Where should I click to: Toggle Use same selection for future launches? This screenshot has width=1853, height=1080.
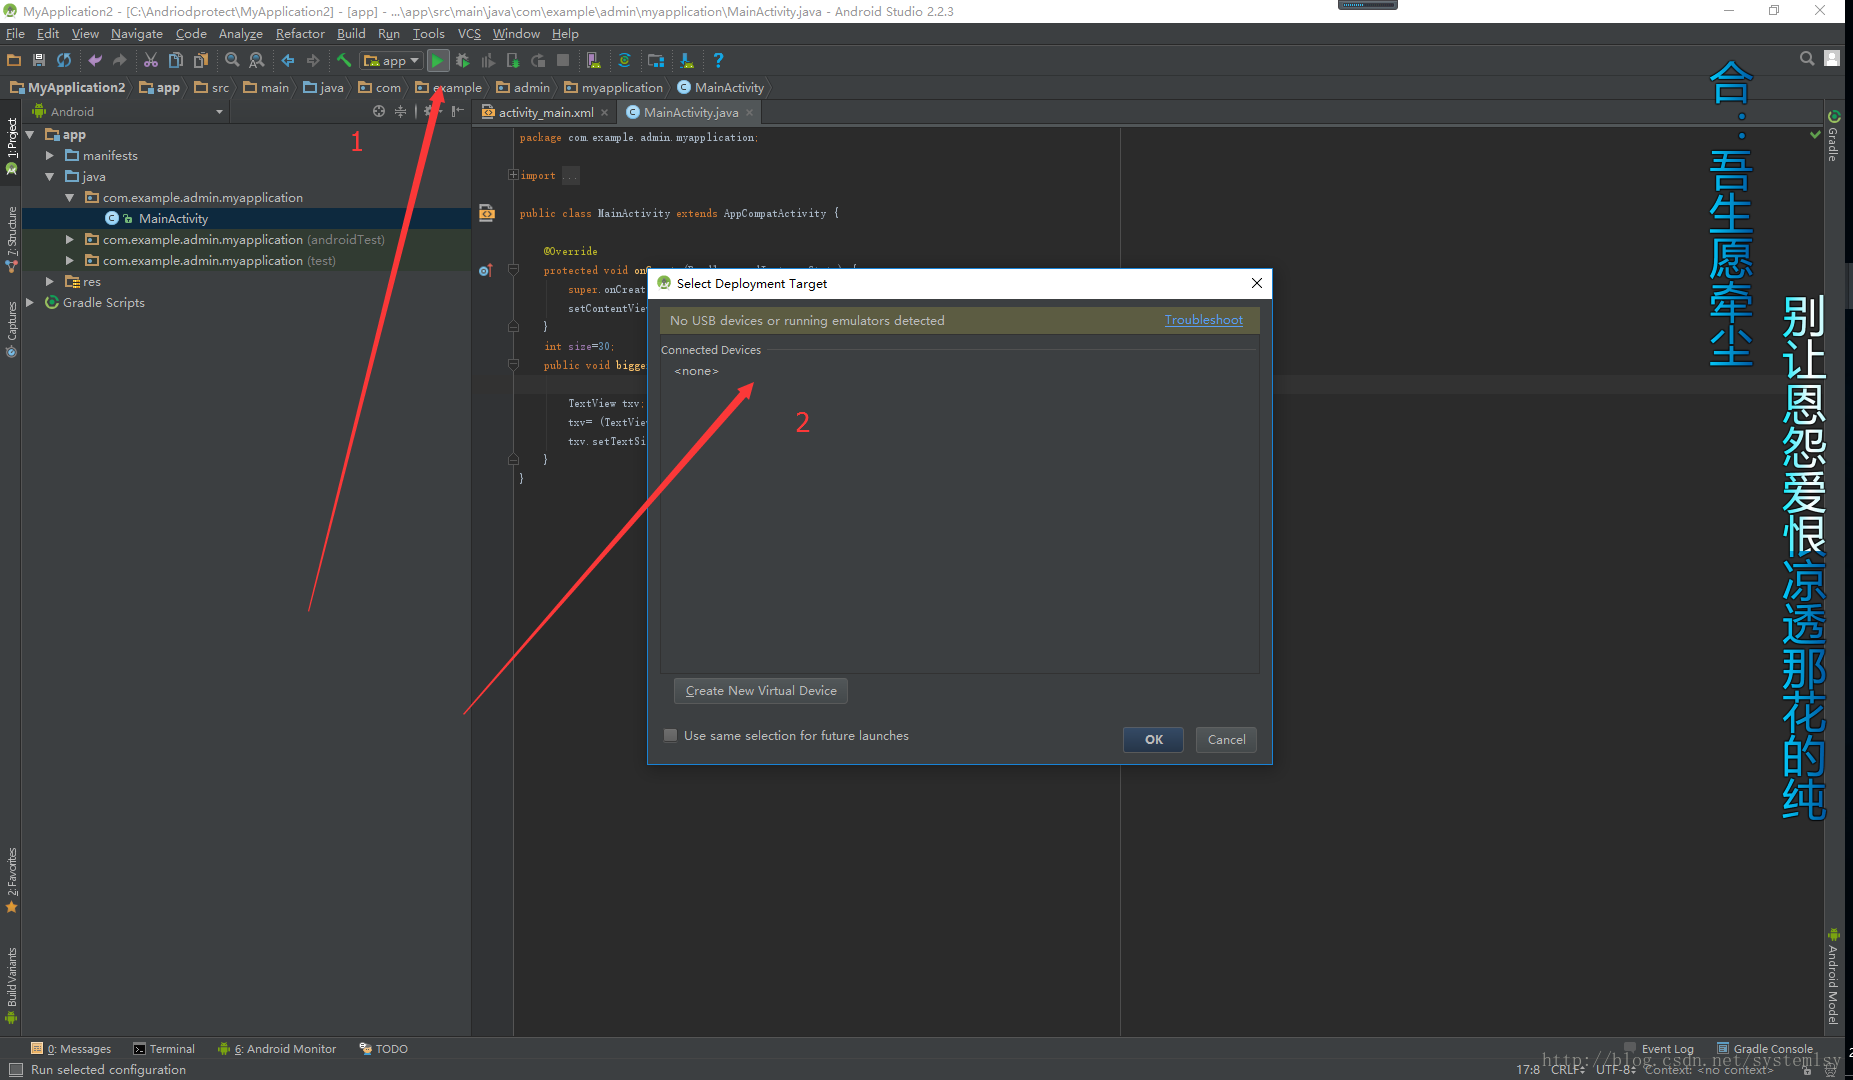click(670, 735)
